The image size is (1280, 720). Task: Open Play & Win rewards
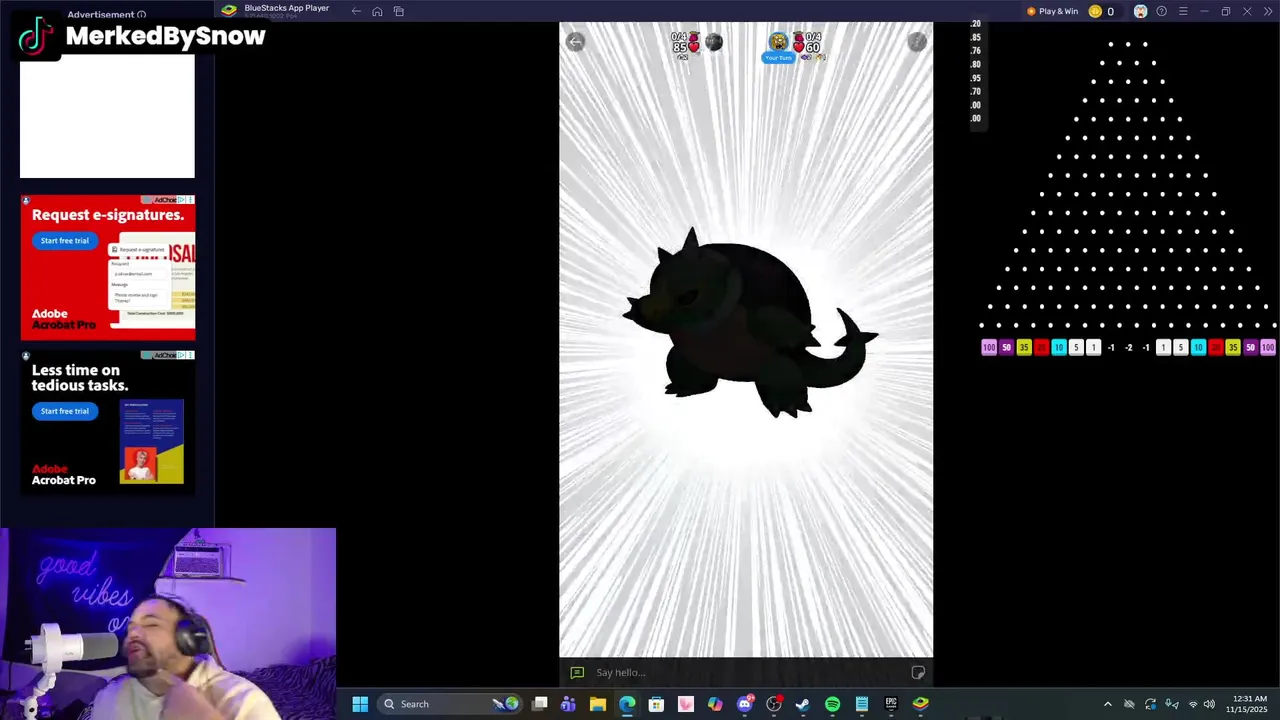pyautogui.click(x=1053, y=11)
